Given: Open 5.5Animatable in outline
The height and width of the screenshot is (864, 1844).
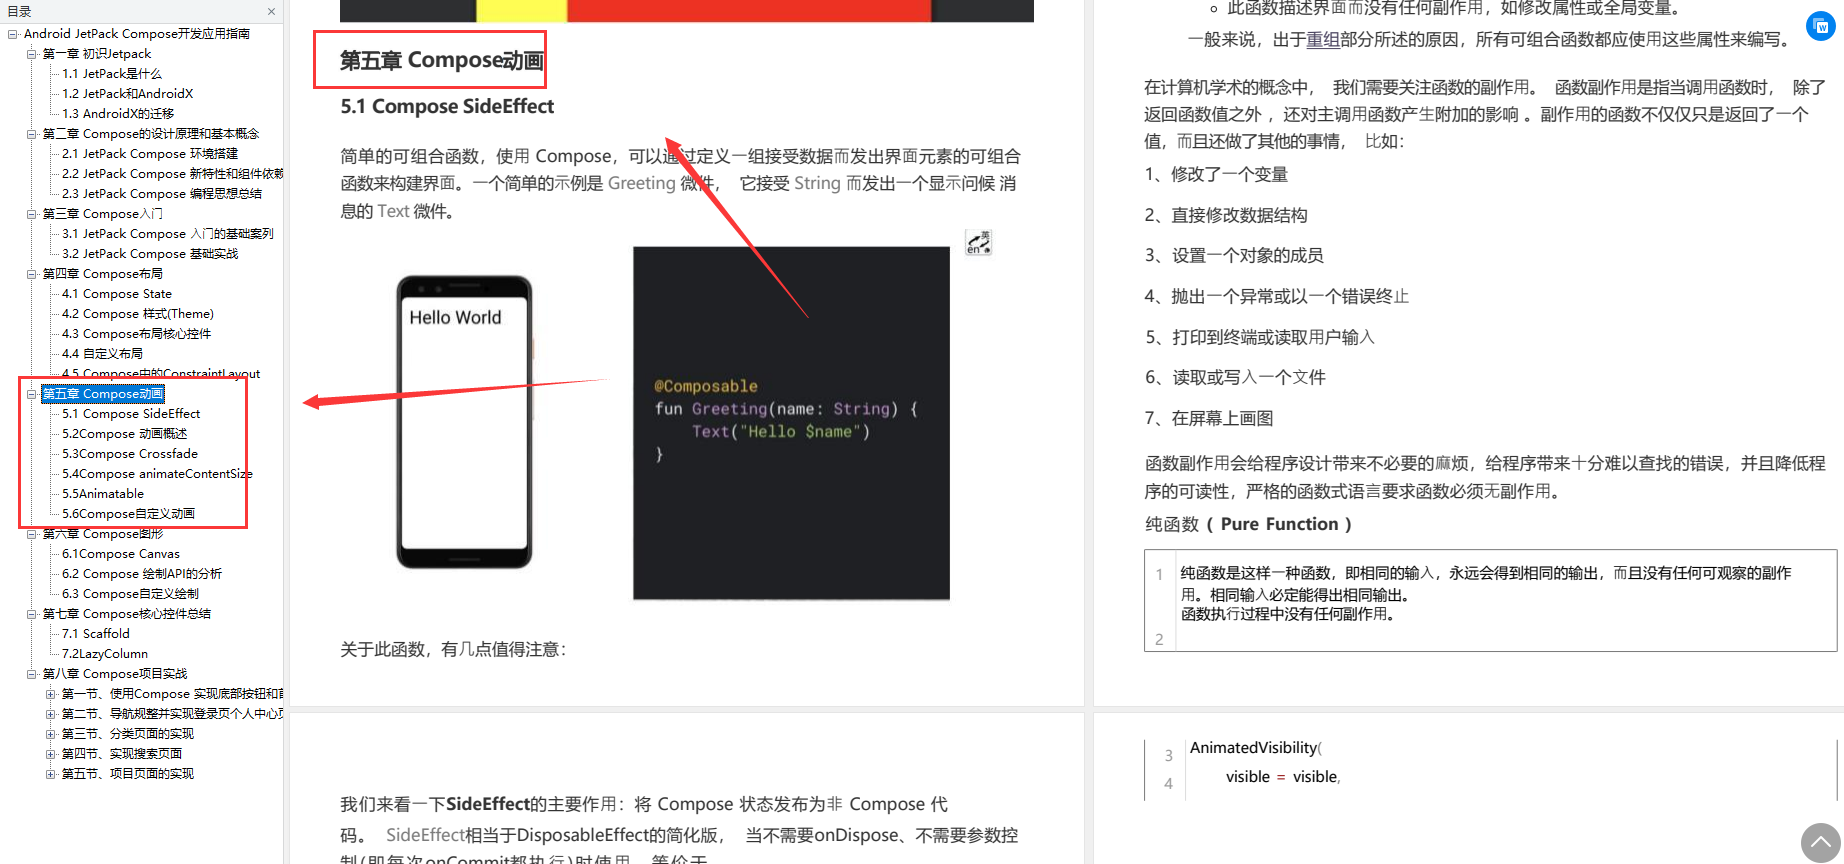Looking at the screenshot, I should (x=102, y=494).
